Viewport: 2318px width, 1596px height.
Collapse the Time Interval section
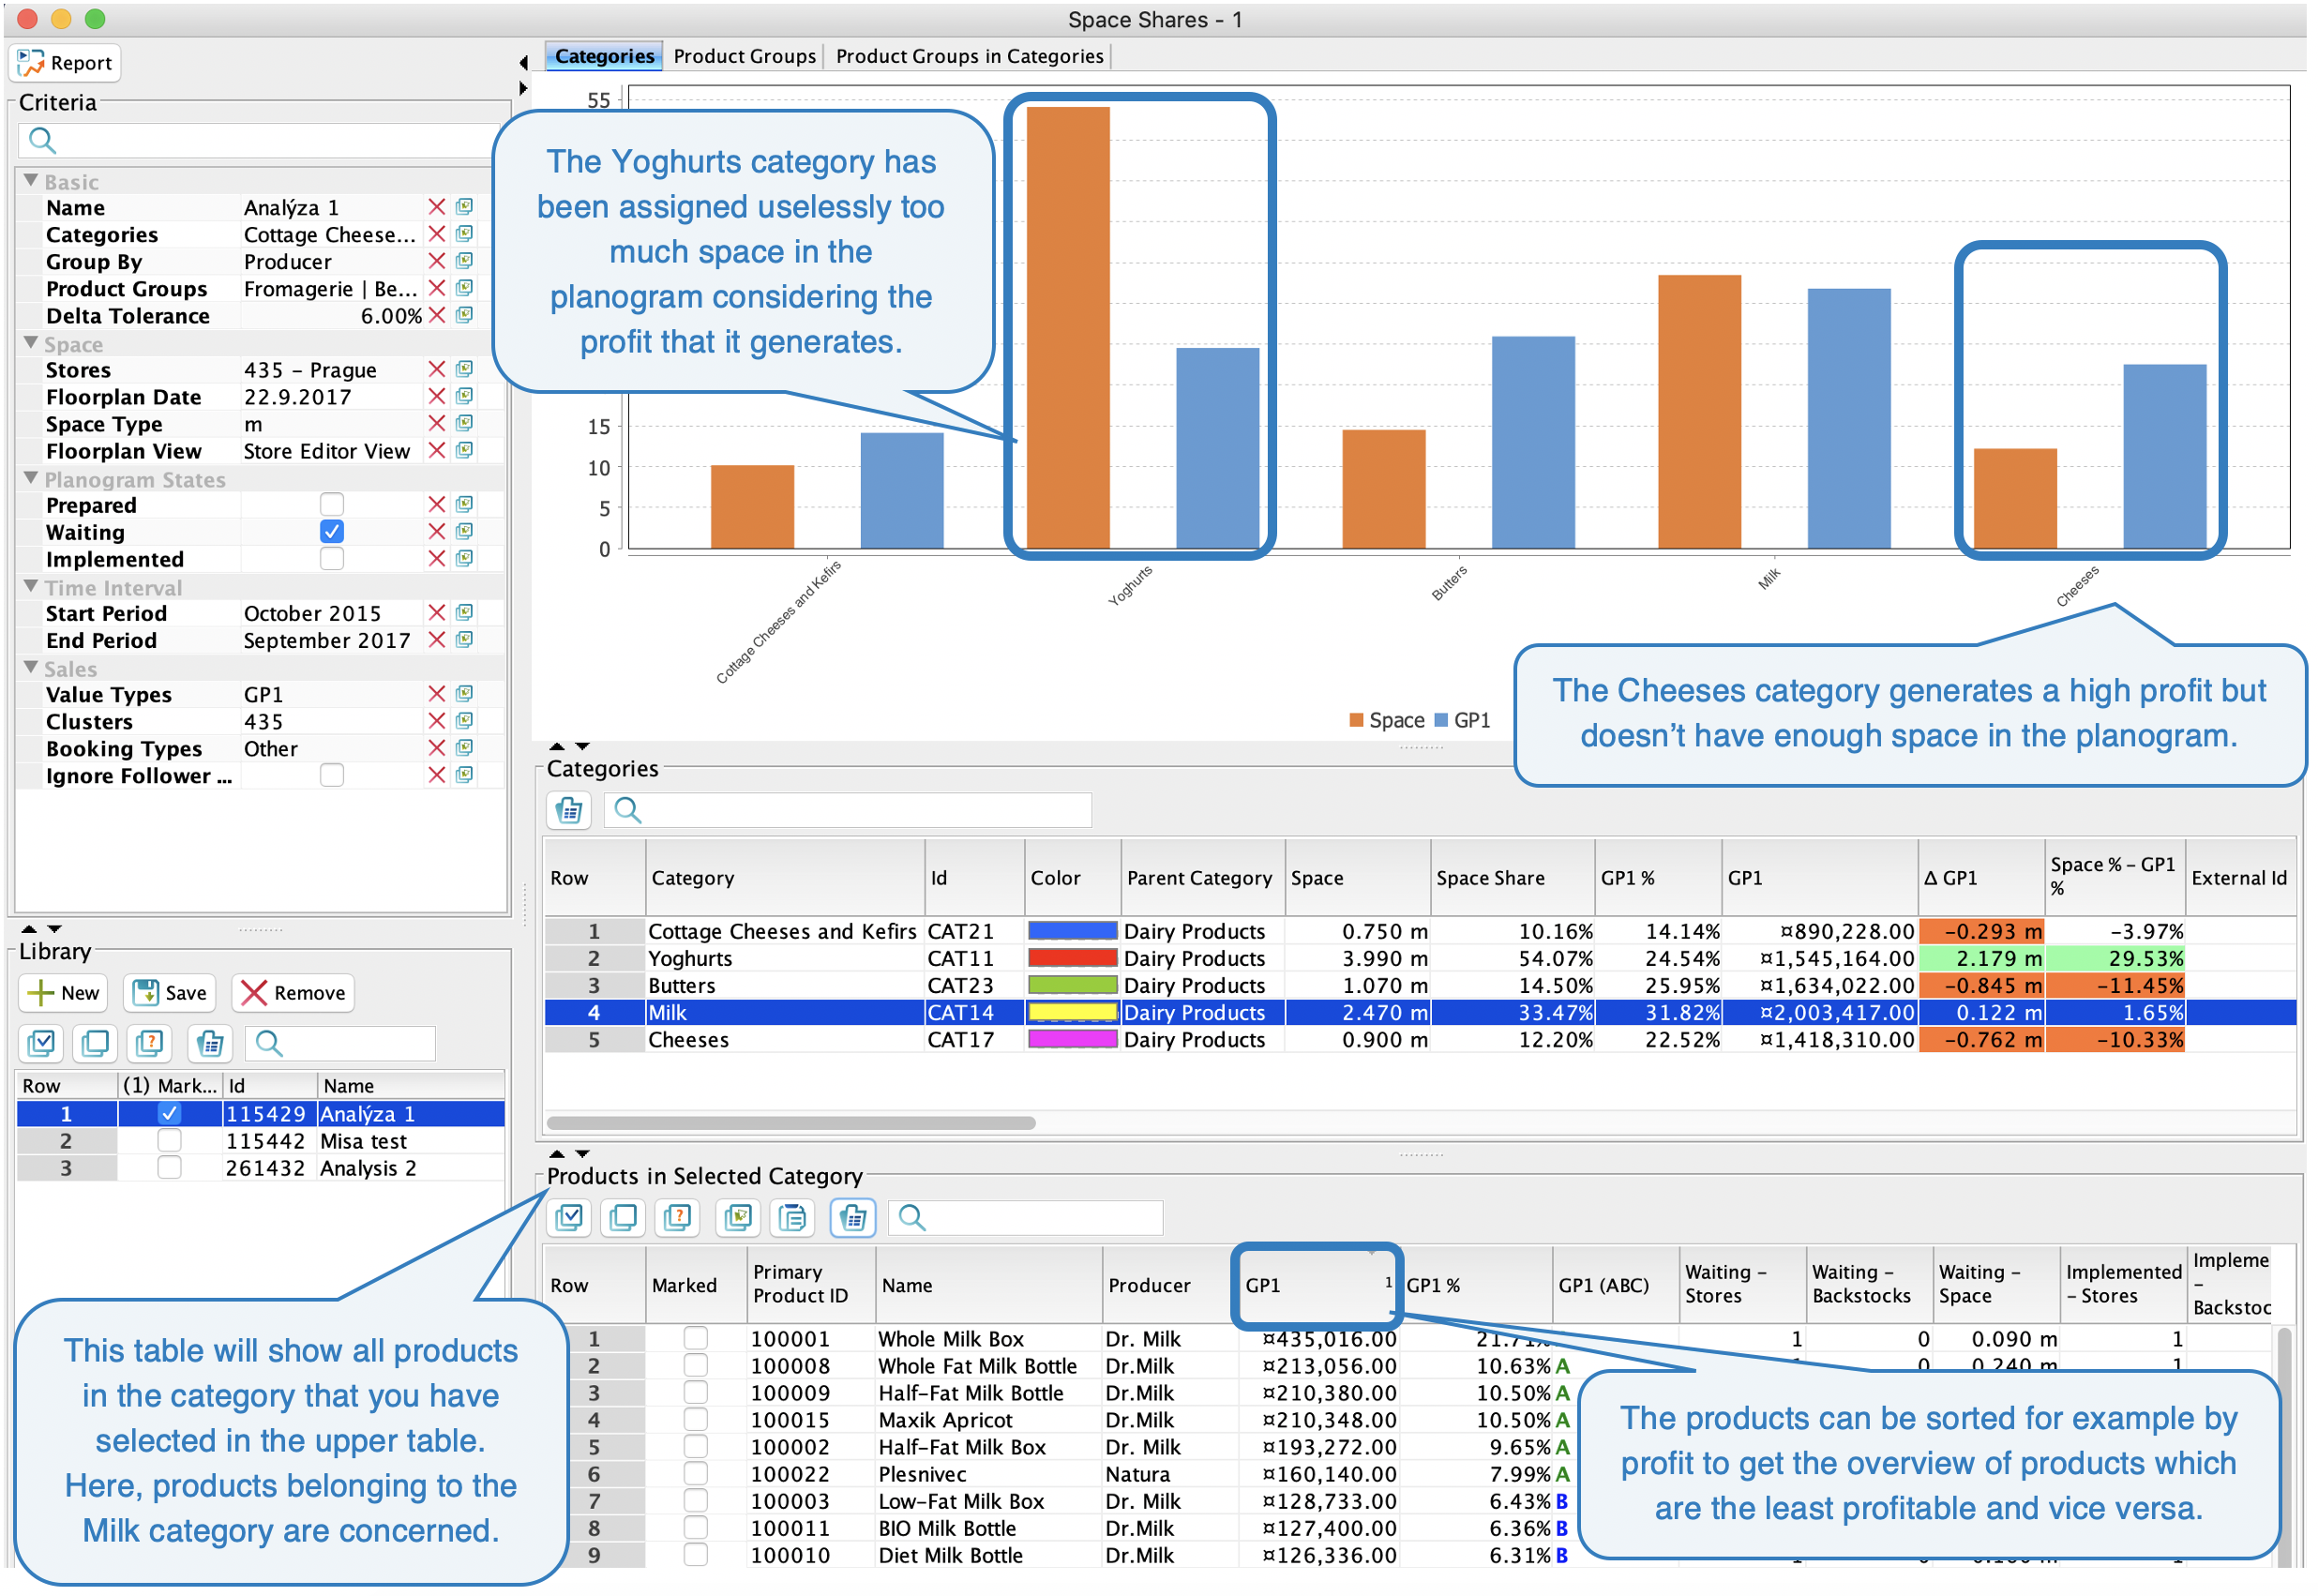[x=31, y=588]
